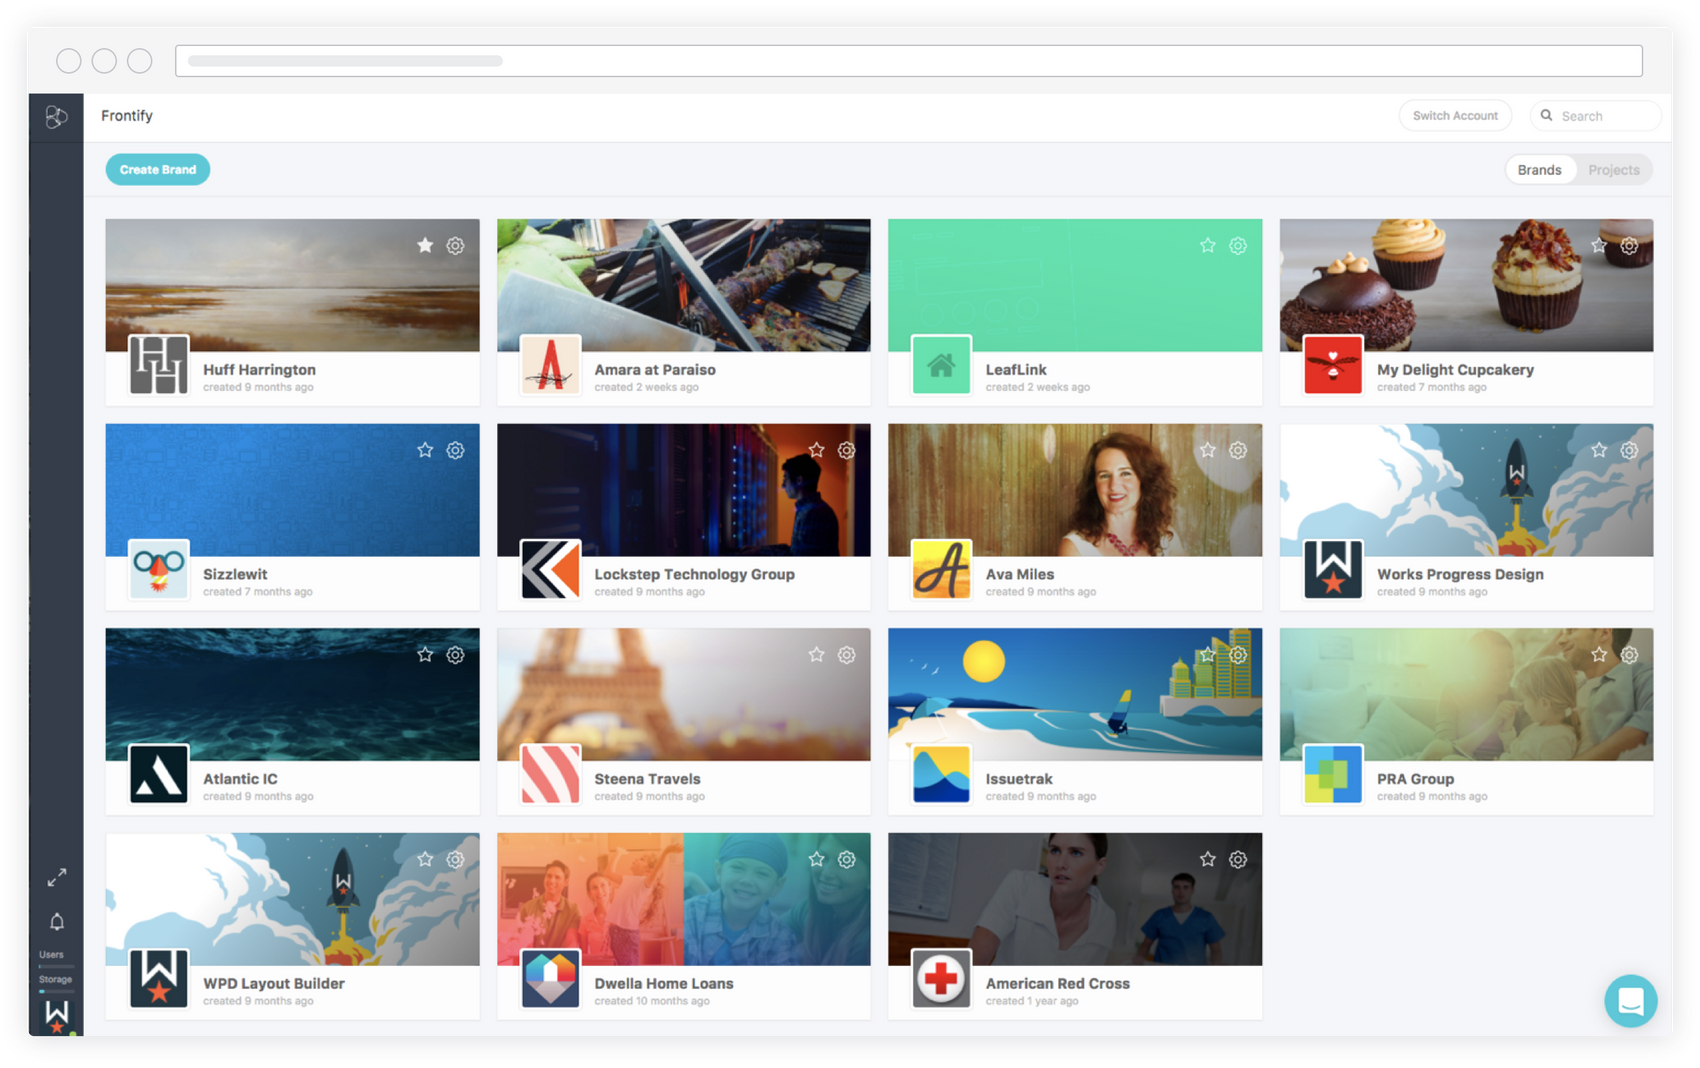Open settings gear for WPD Layout Builder
Viewport: 1700px width, 1068px height.
coord(455,860)
